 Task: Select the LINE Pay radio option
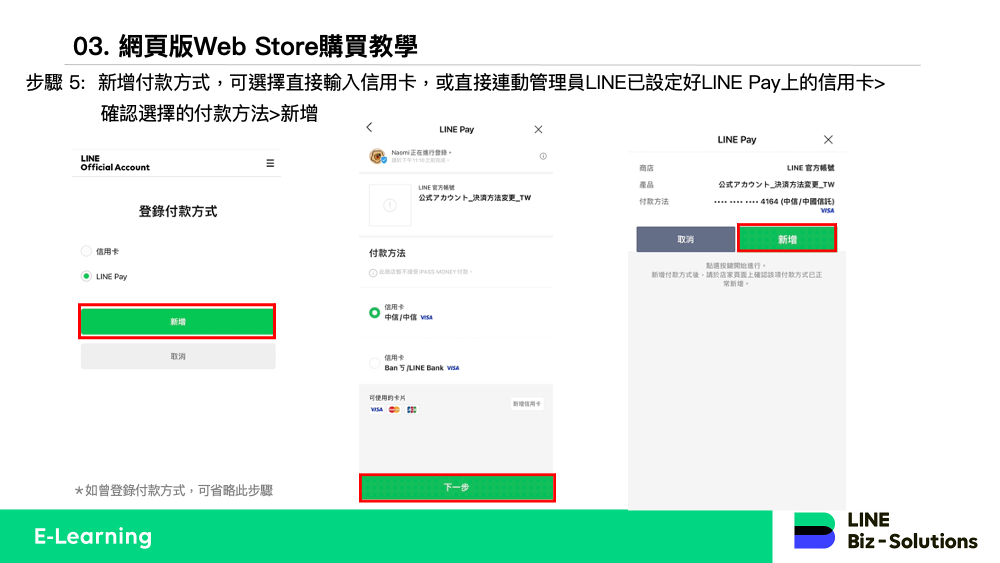click(x=86, y=276)
